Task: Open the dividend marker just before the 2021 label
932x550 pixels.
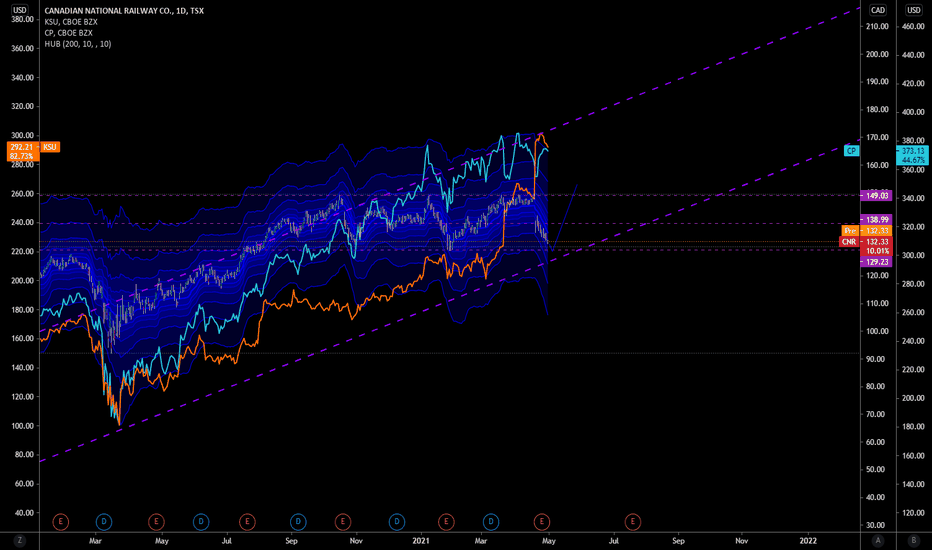Action: click(x=396, y=522)
